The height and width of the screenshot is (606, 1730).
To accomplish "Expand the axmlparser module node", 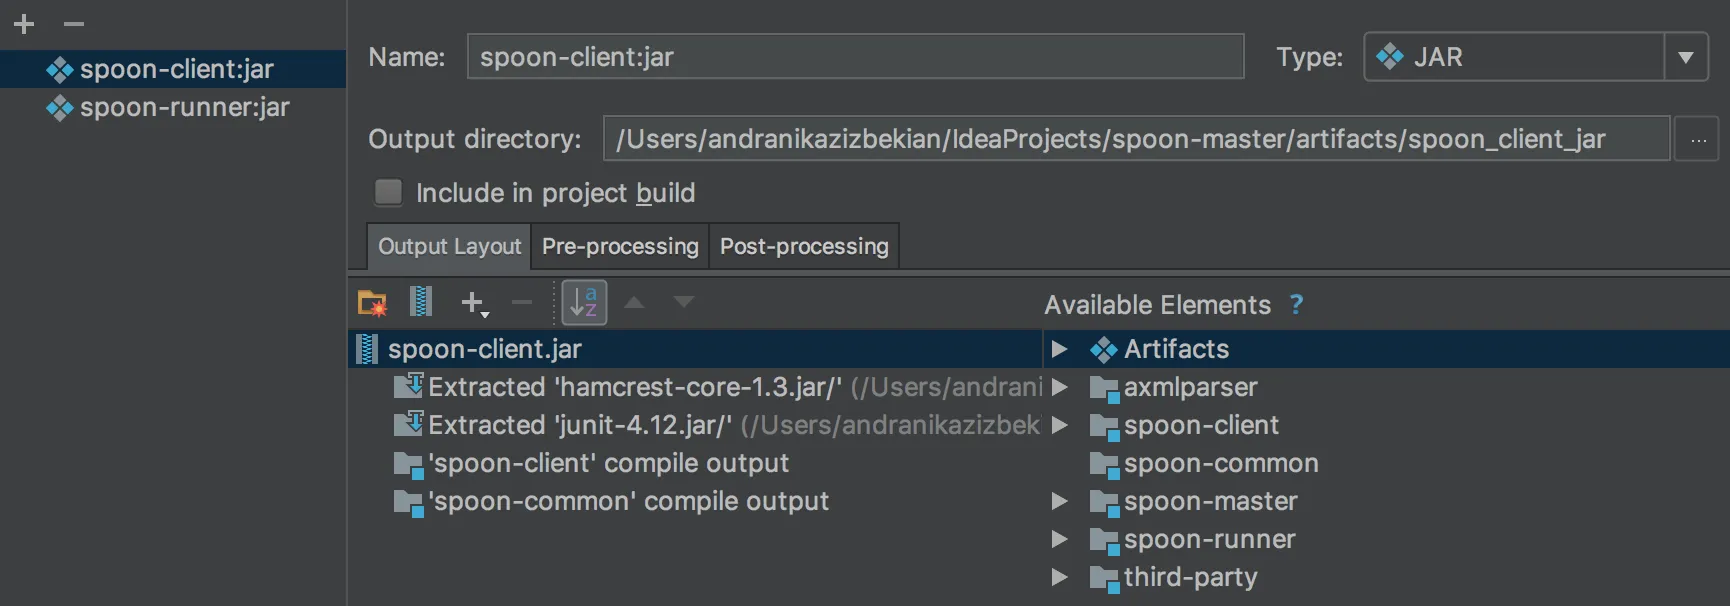I will 1059,387.
